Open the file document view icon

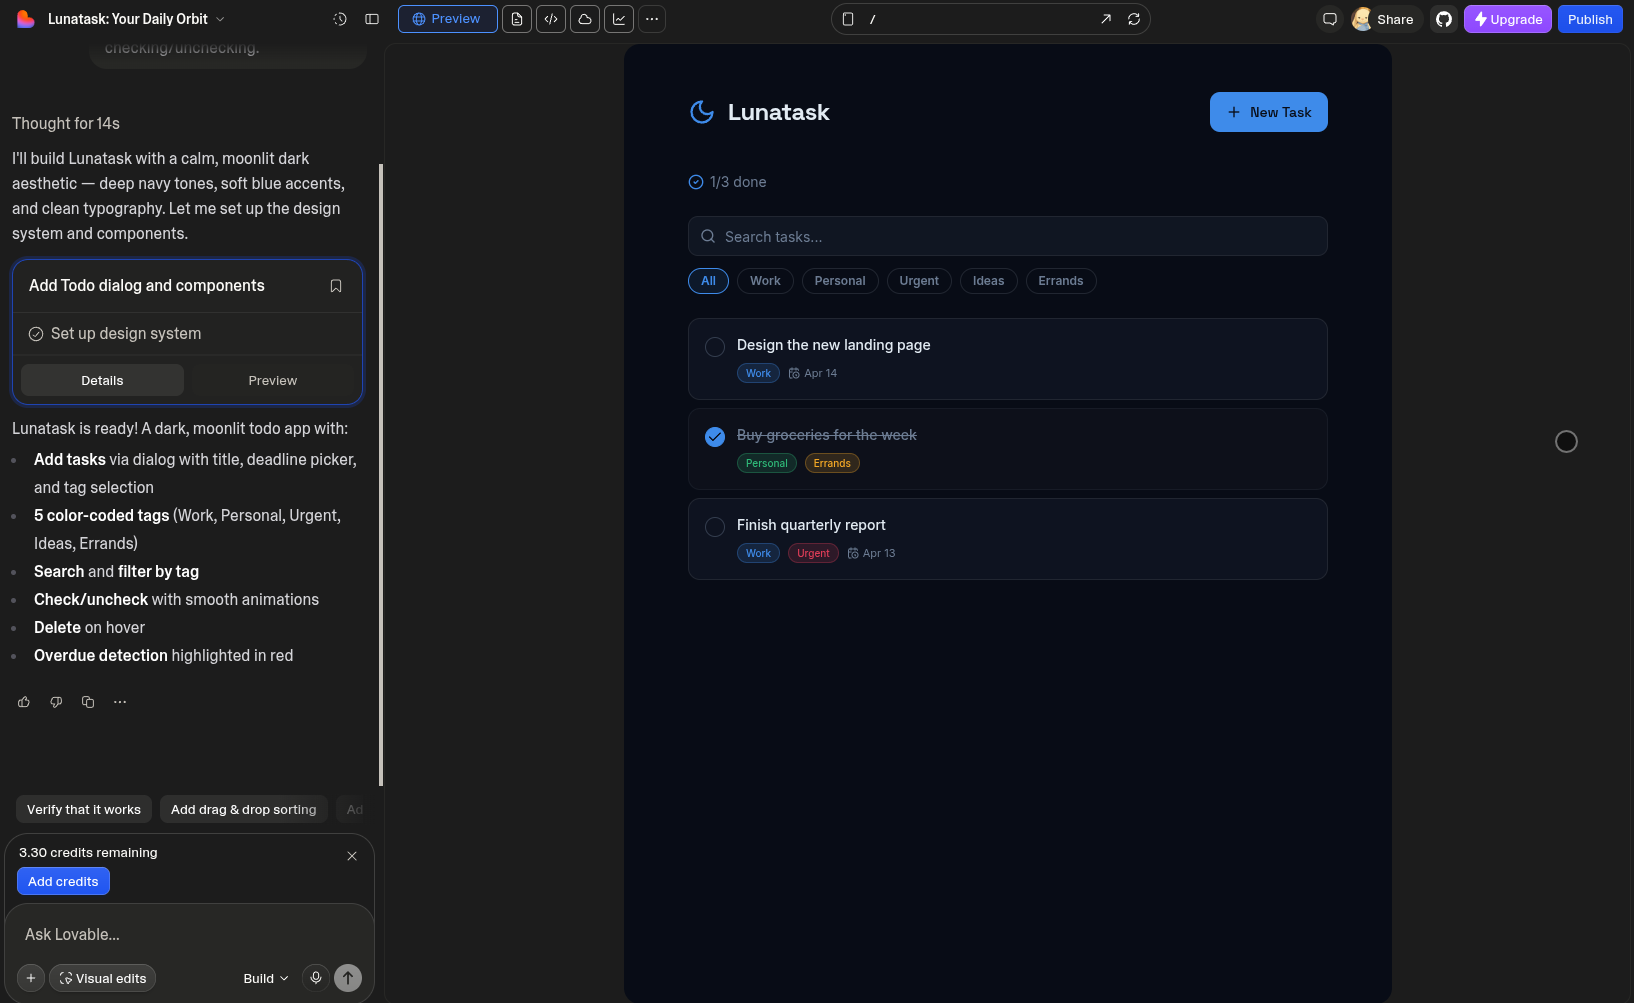pyautogui.click(x=517, y=19)
